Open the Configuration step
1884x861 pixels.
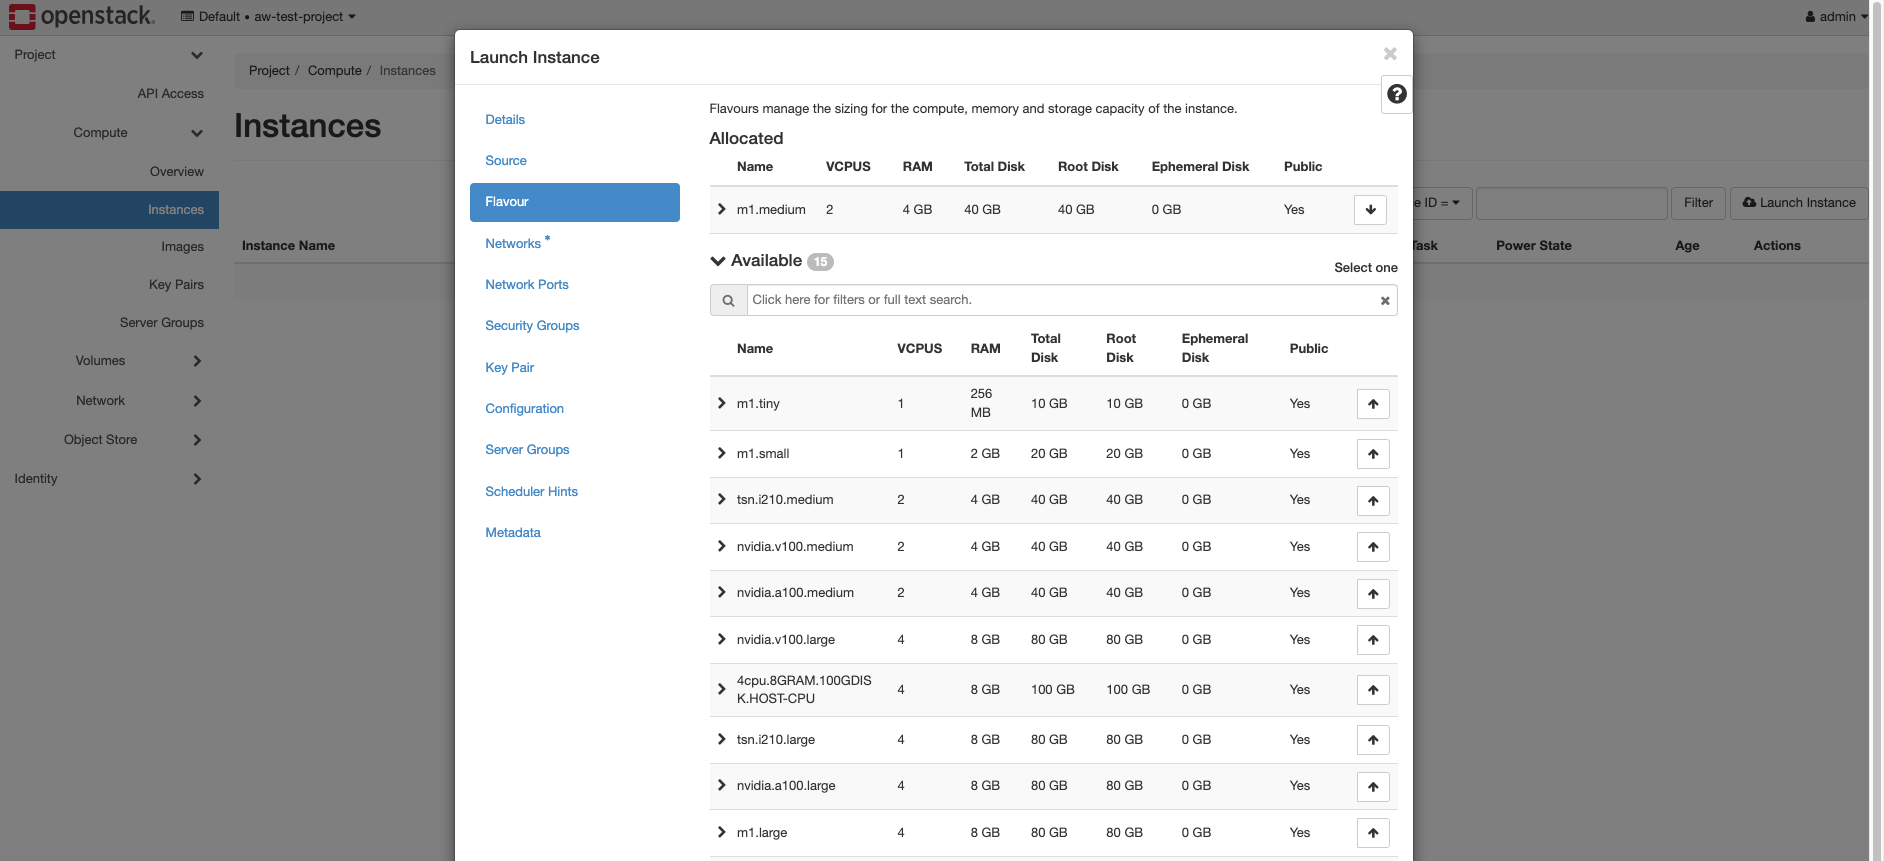[525, 409]
